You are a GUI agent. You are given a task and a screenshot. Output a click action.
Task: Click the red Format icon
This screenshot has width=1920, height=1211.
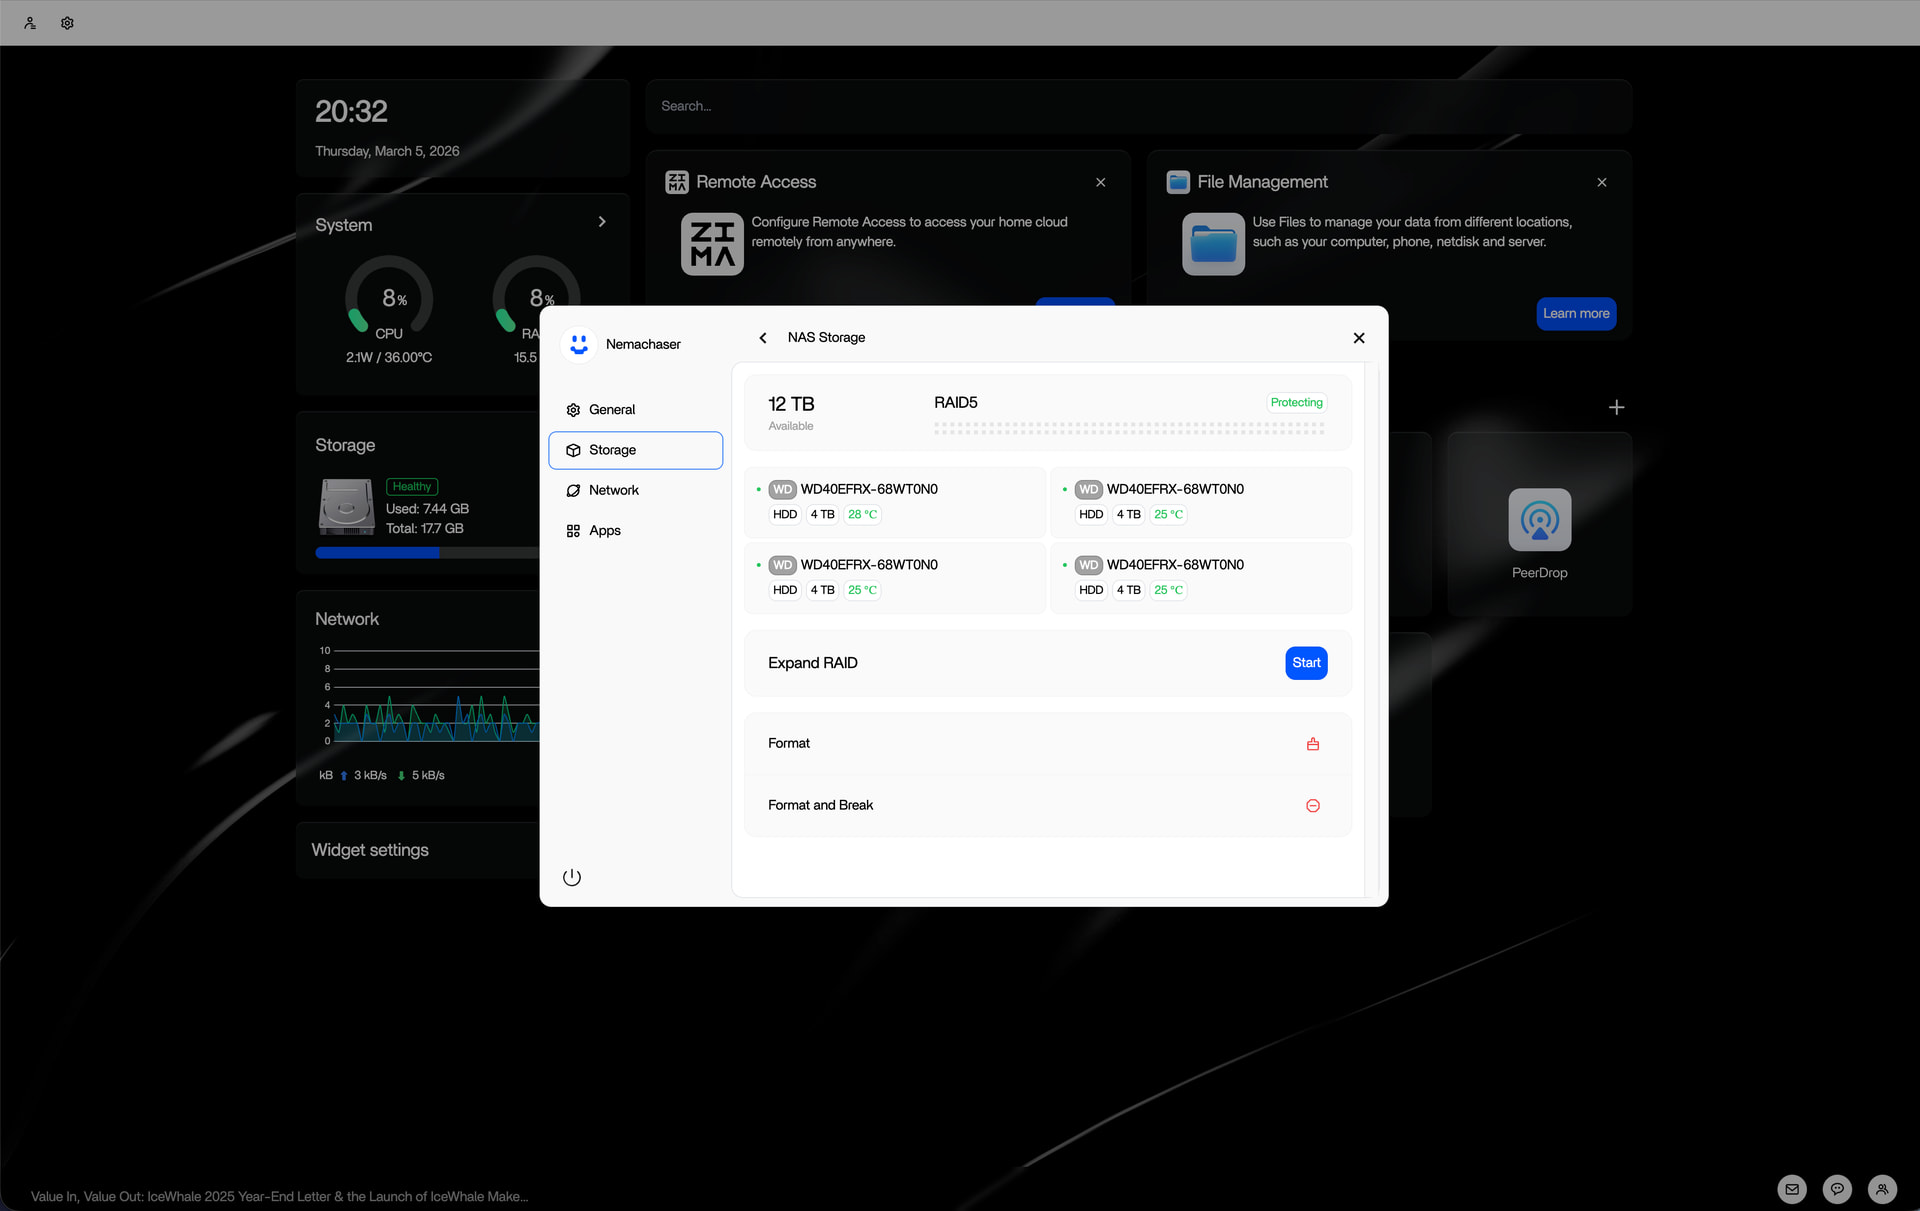coord(1312,744)
